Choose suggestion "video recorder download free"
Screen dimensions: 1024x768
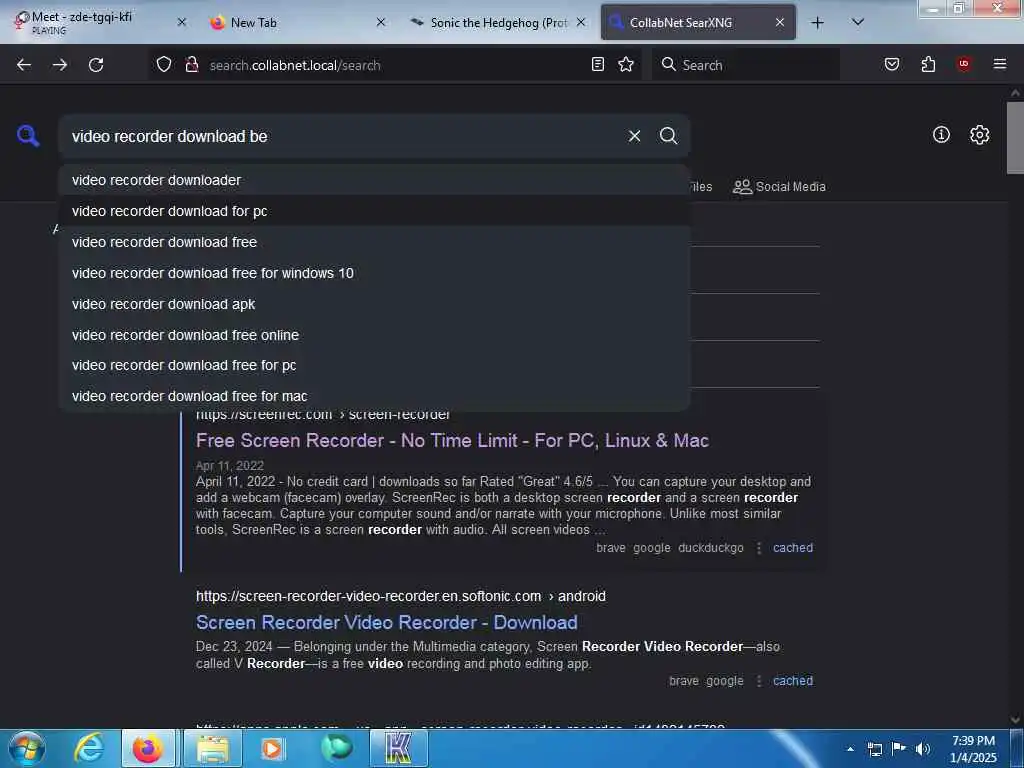pos(374,242)
